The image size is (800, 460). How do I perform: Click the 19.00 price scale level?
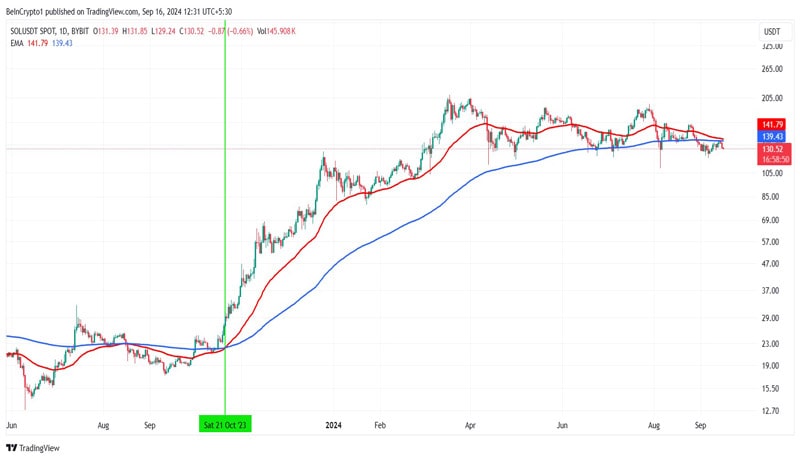click(x=771, y=366)
